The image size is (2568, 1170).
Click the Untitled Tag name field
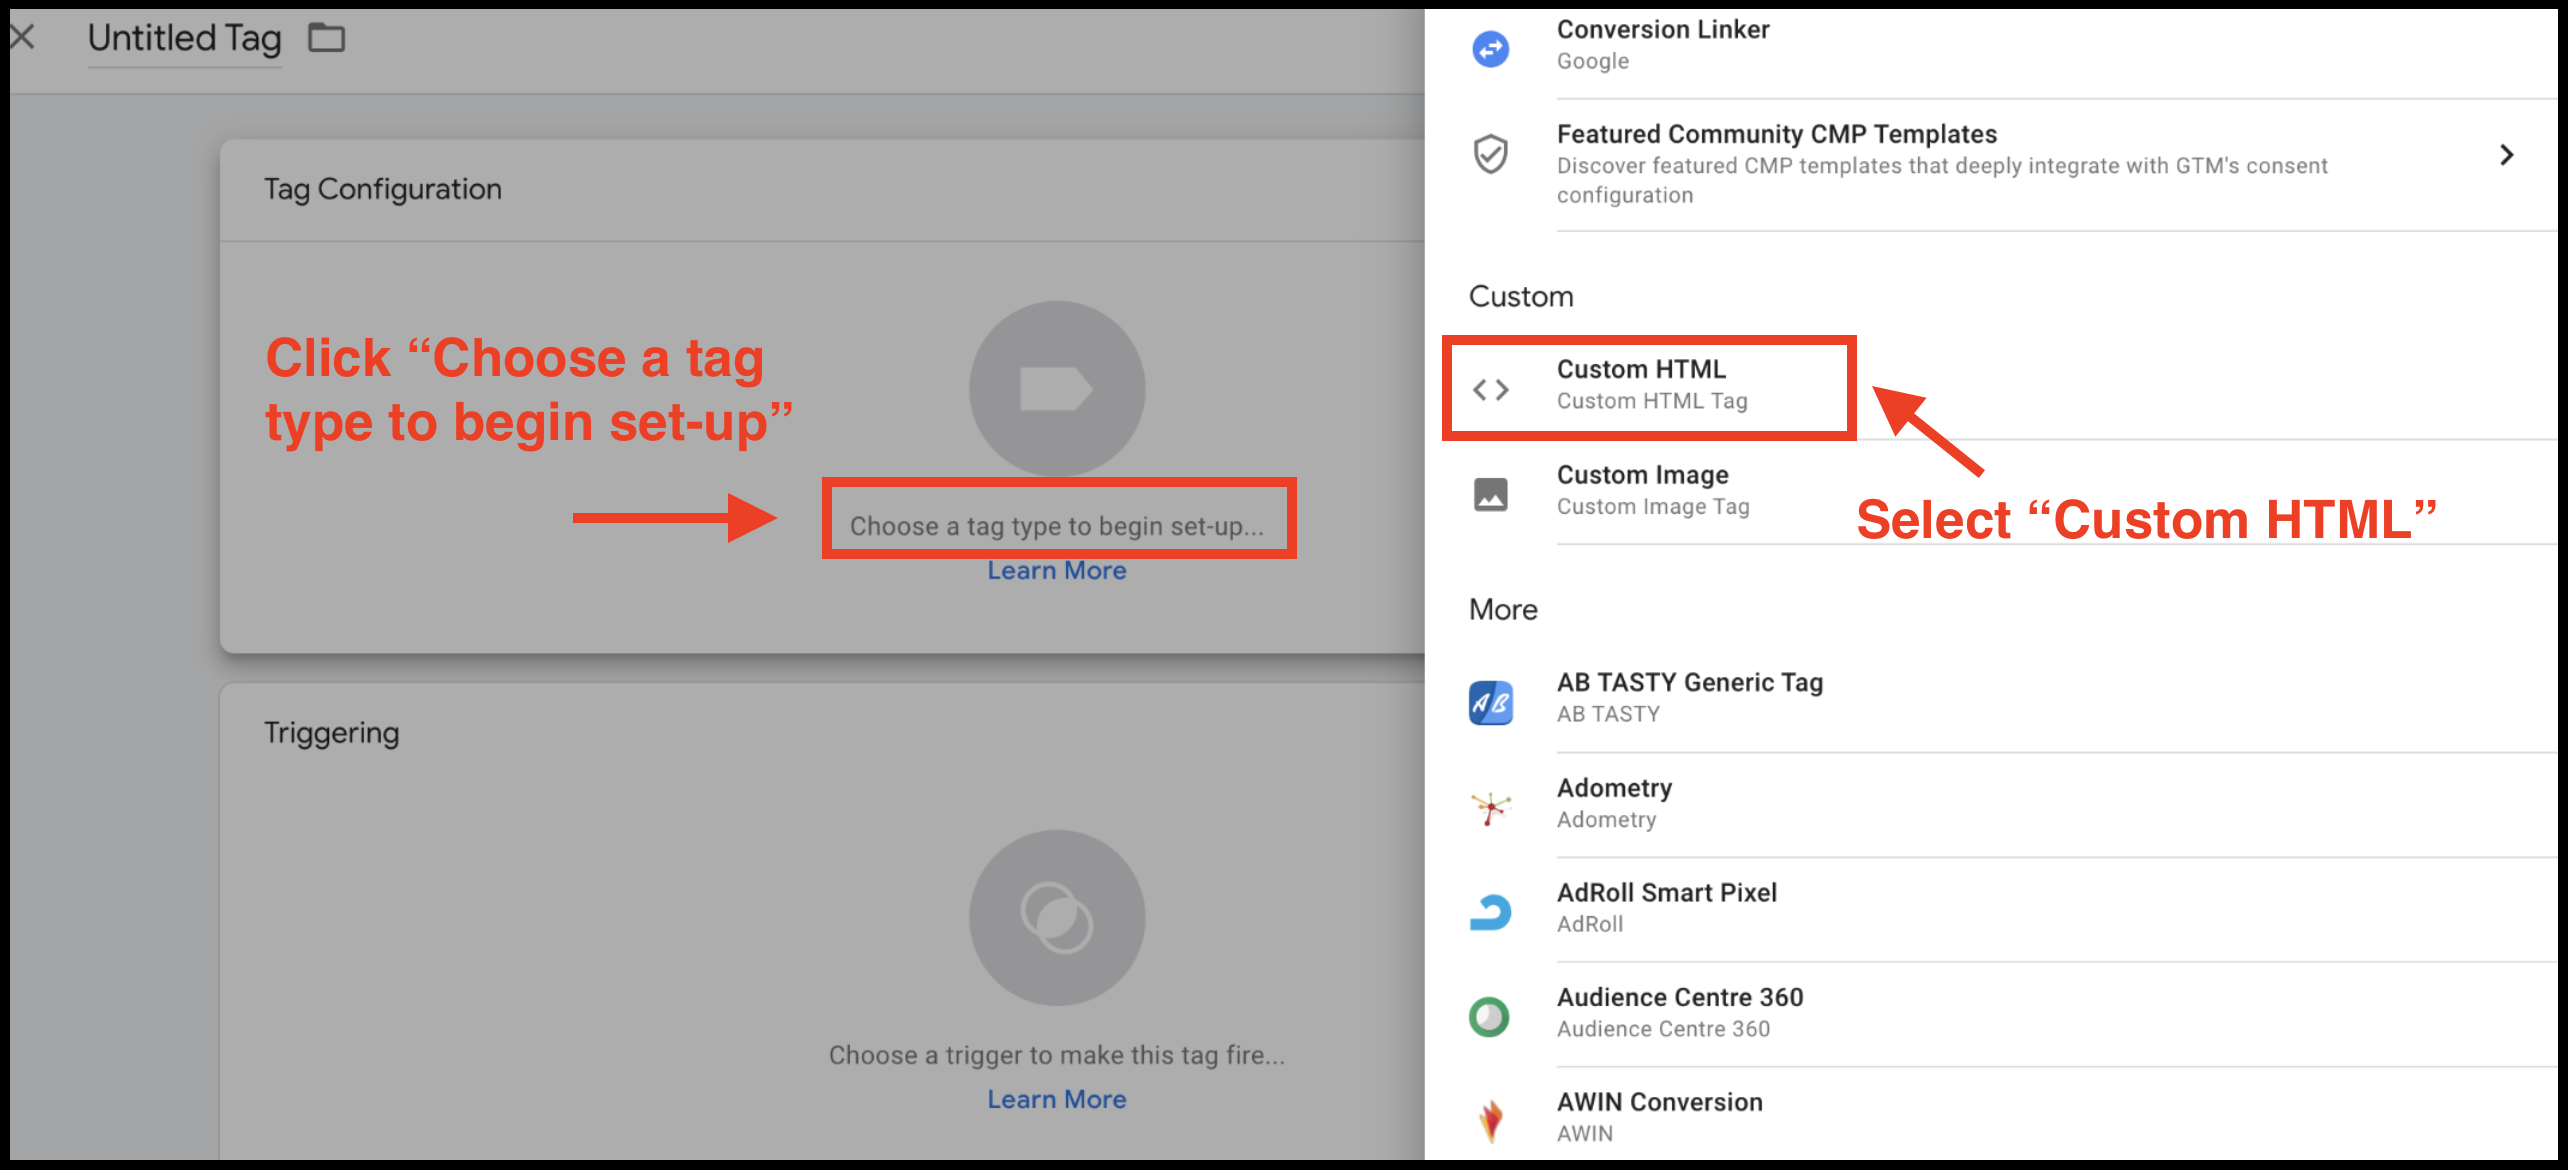[x=185, y=39]
